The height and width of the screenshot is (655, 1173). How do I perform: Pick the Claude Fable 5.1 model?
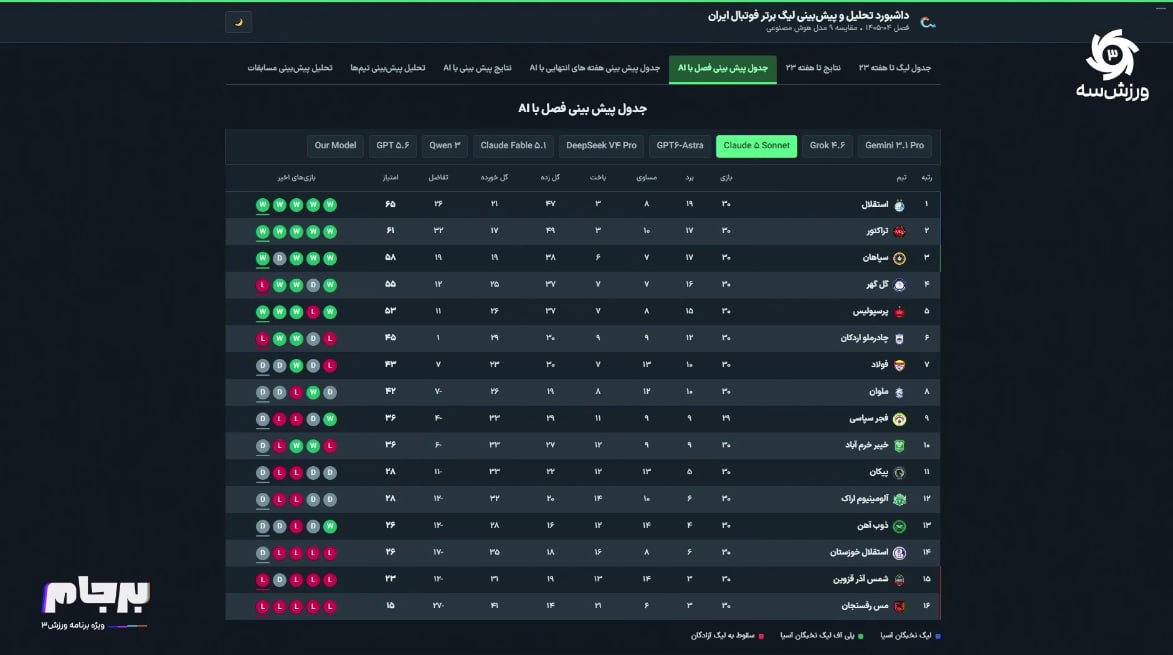pos(513,146)
